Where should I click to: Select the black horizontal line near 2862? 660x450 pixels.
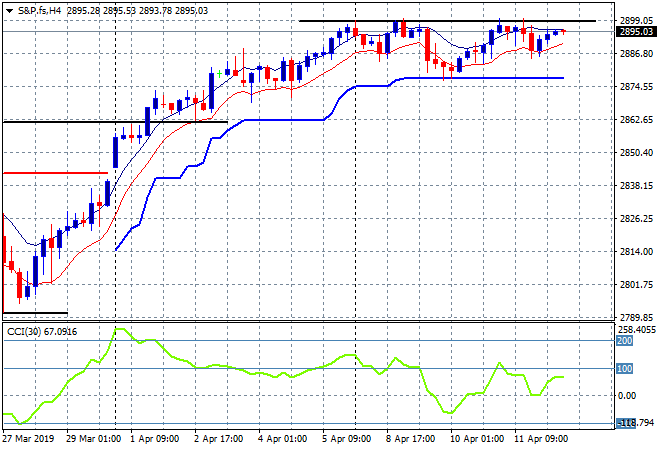115,122
